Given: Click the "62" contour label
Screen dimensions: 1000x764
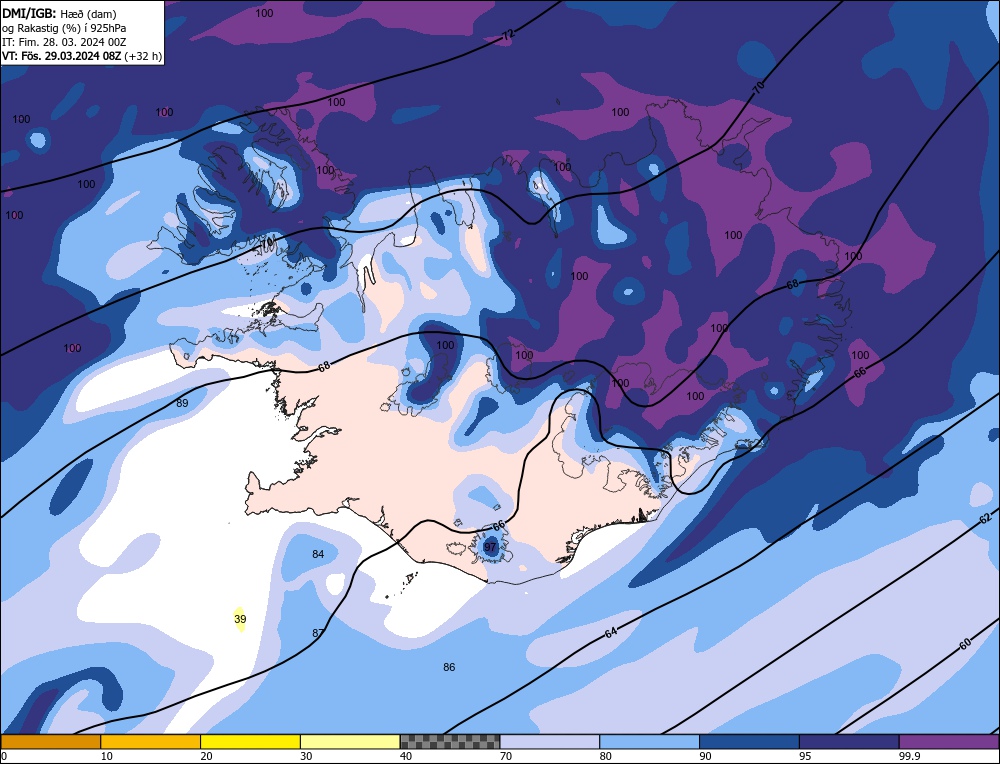Looking at the screenshot, I should tap(985, 518).
